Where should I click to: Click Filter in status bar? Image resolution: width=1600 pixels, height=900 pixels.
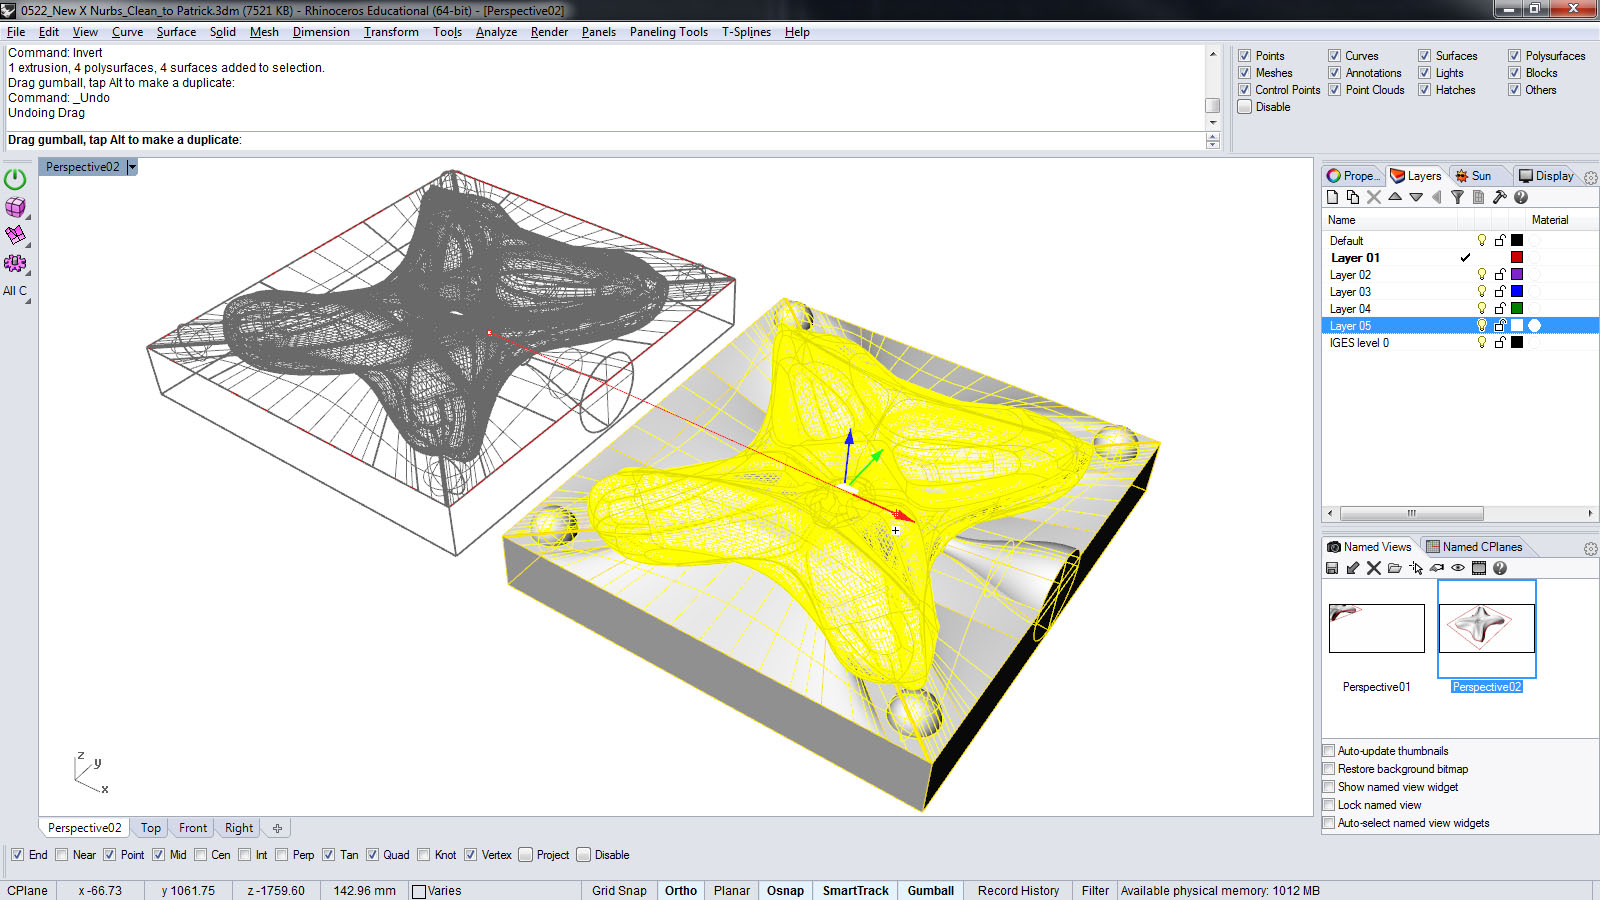pos(1095,891)
